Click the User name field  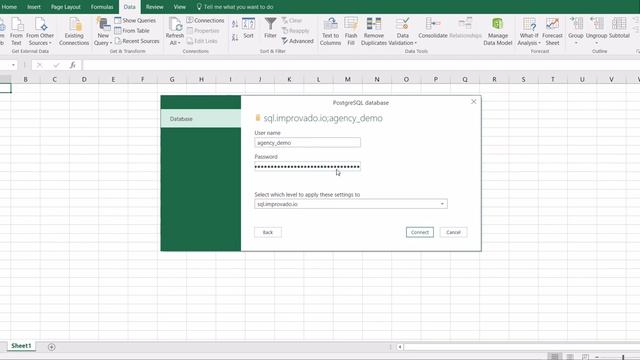pos(307,143)
